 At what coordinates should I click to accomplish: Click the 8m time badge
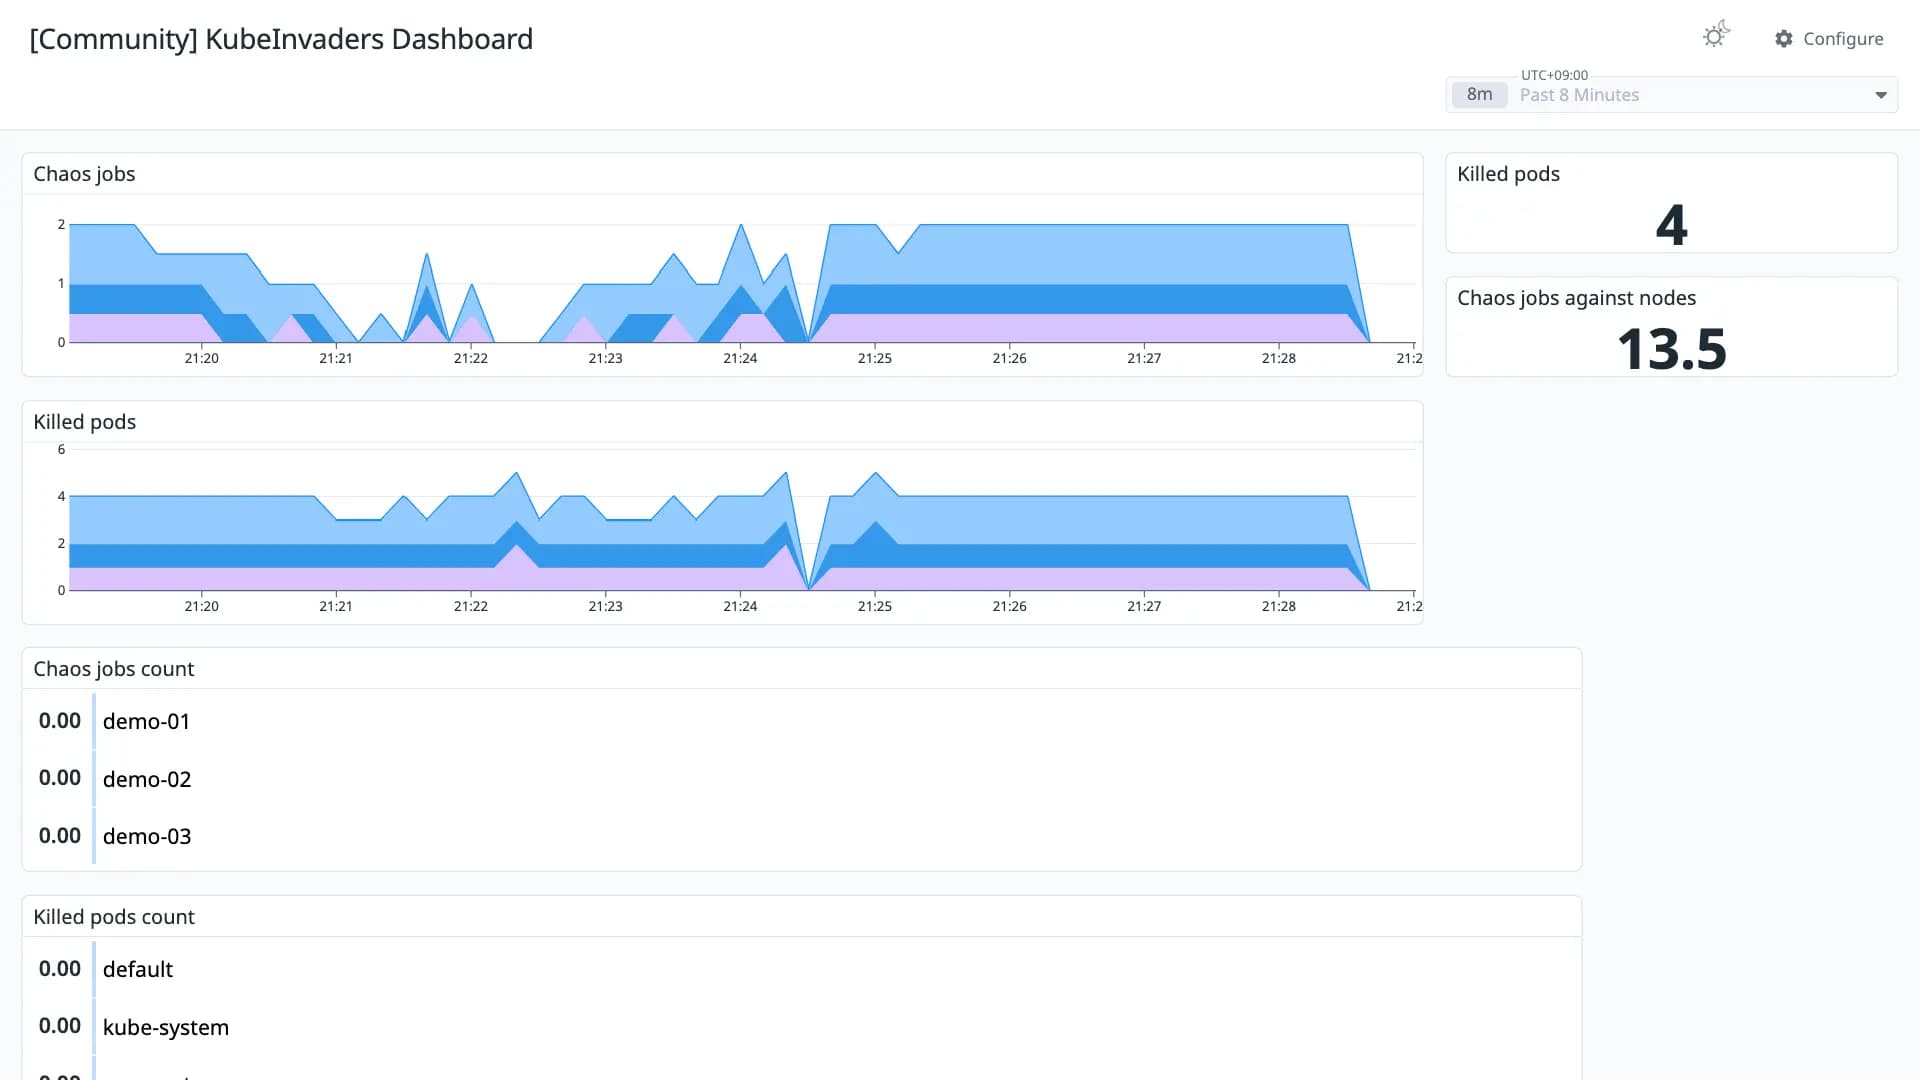pos(1480,95)
